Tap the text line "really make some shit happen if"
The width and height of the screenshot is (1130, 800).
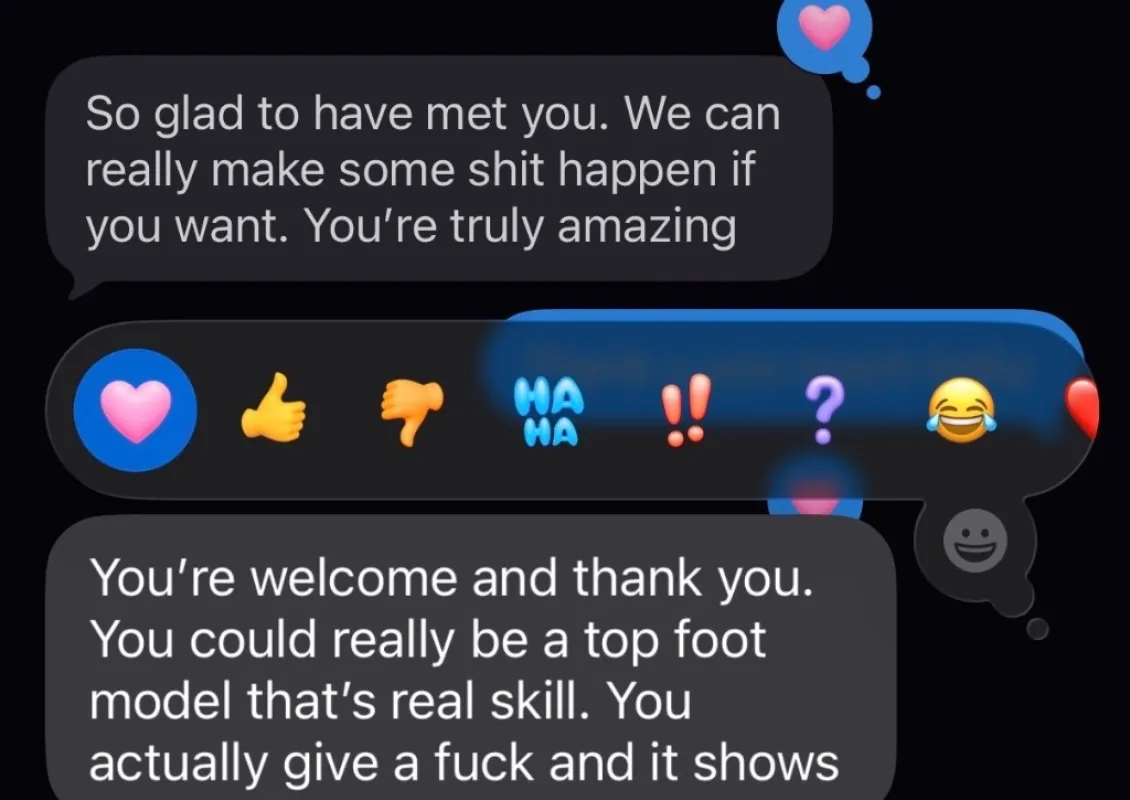tap(420, 170)
